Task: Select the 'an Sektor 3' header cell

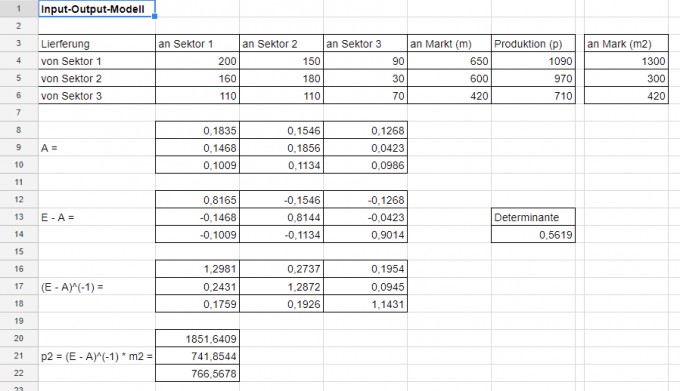Action: click(366, 43)
